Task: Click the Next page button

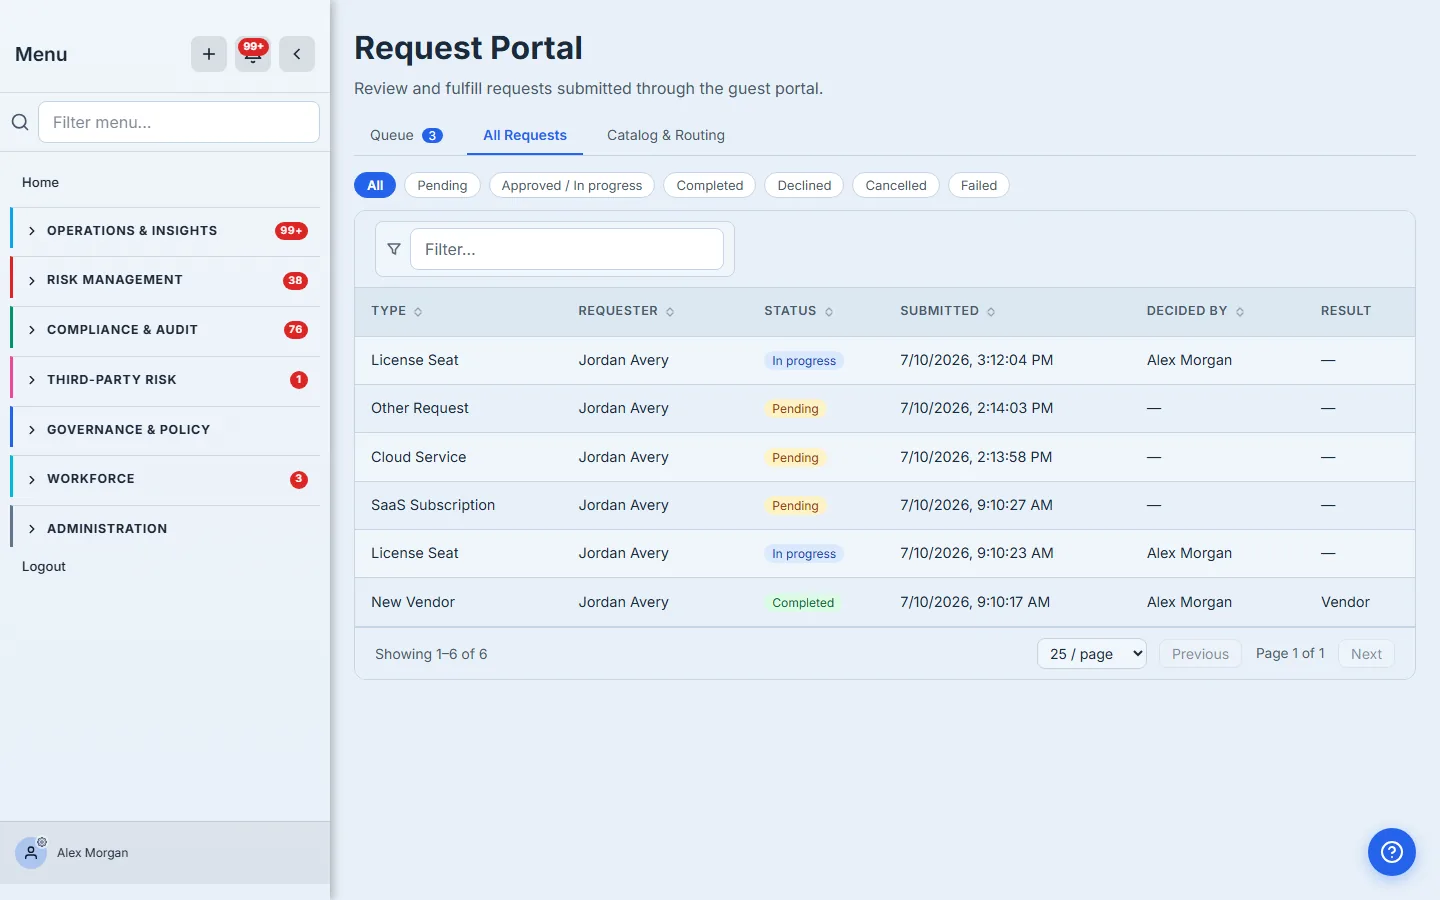Action: (1366, 654)
